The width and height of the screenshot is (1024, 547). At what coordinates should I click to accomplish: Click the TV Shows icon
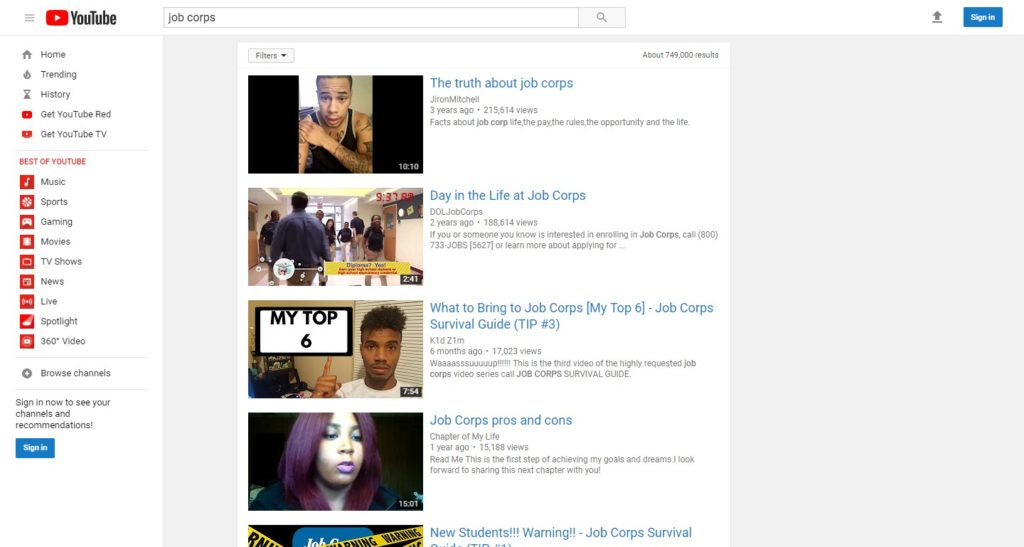(27, 262)
